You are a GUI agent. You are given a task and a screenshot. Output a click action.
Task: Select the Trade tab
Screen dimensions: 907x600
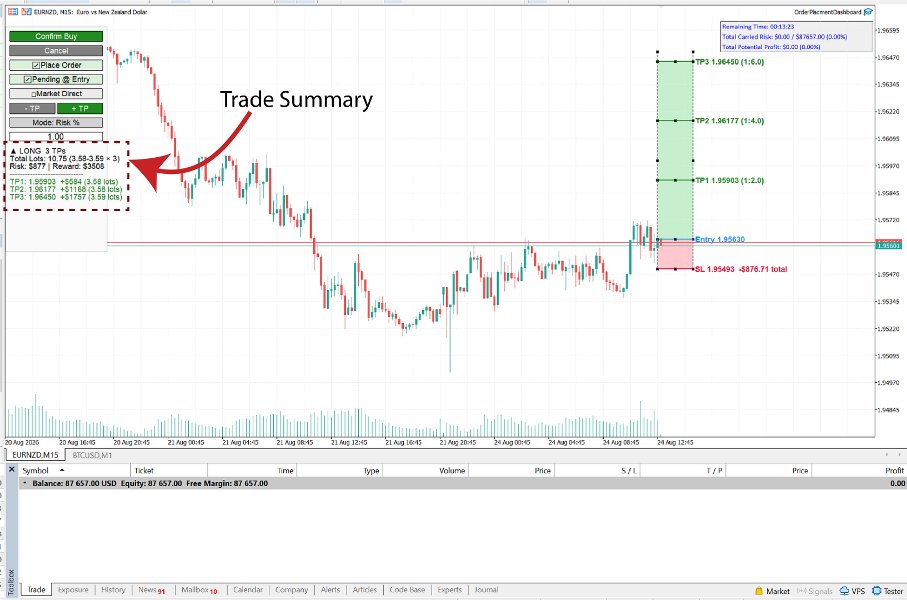[x=36, y=590]
